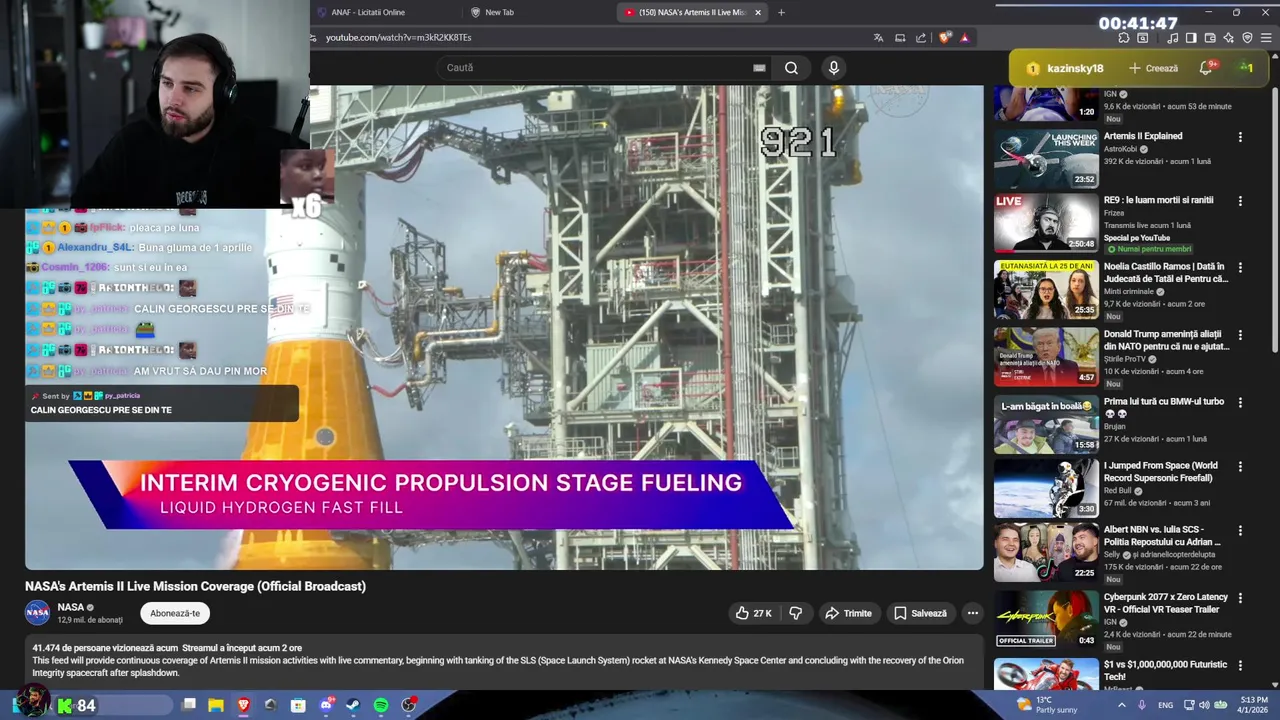This screenshot has width=1280, height=720.
Task: Open Cyberpunk 2077 x Zero Latency title
Action: (x=1166, y=603)
